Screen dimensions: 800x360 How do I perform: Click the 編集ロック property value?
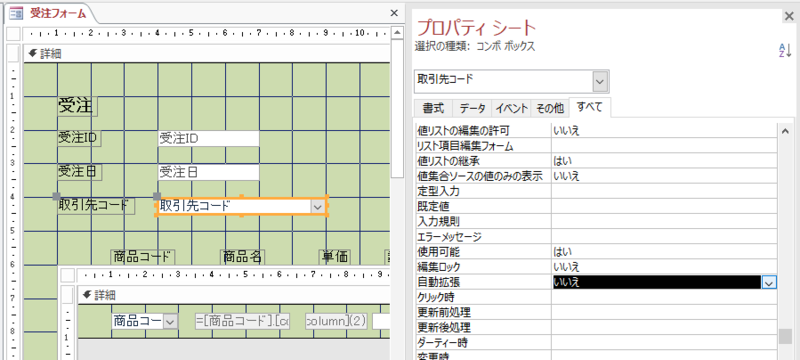coord(664,267)
